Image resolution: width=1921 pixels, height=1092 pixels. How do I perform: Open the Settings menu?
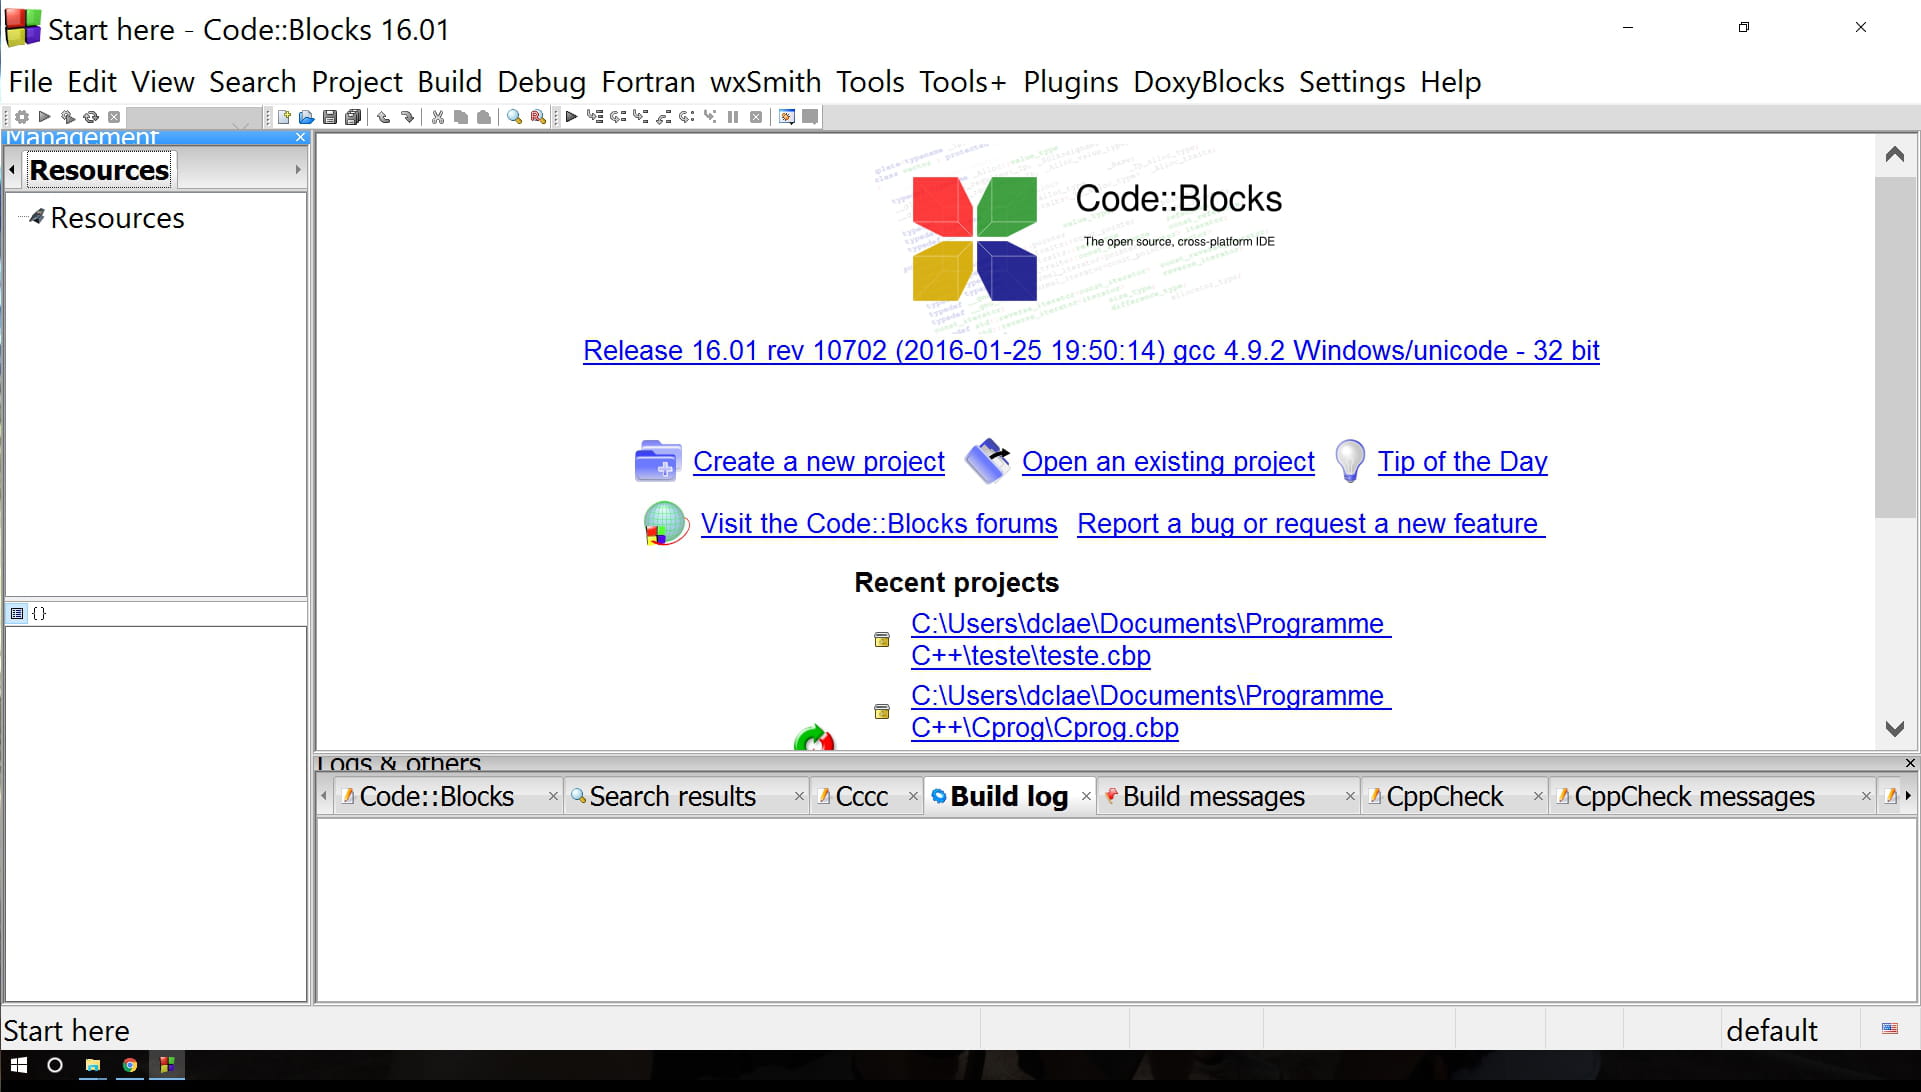click(1352, 82)
